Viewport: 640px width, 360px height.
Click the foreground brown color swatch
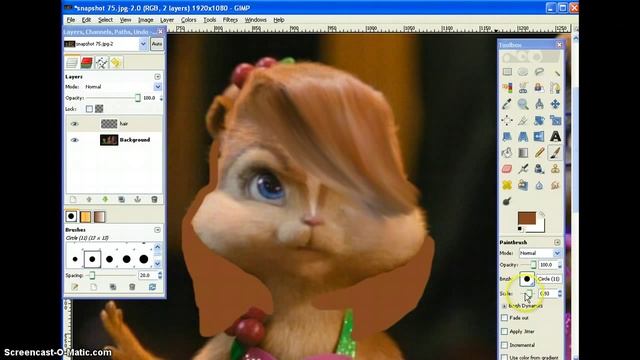(526, 218)
